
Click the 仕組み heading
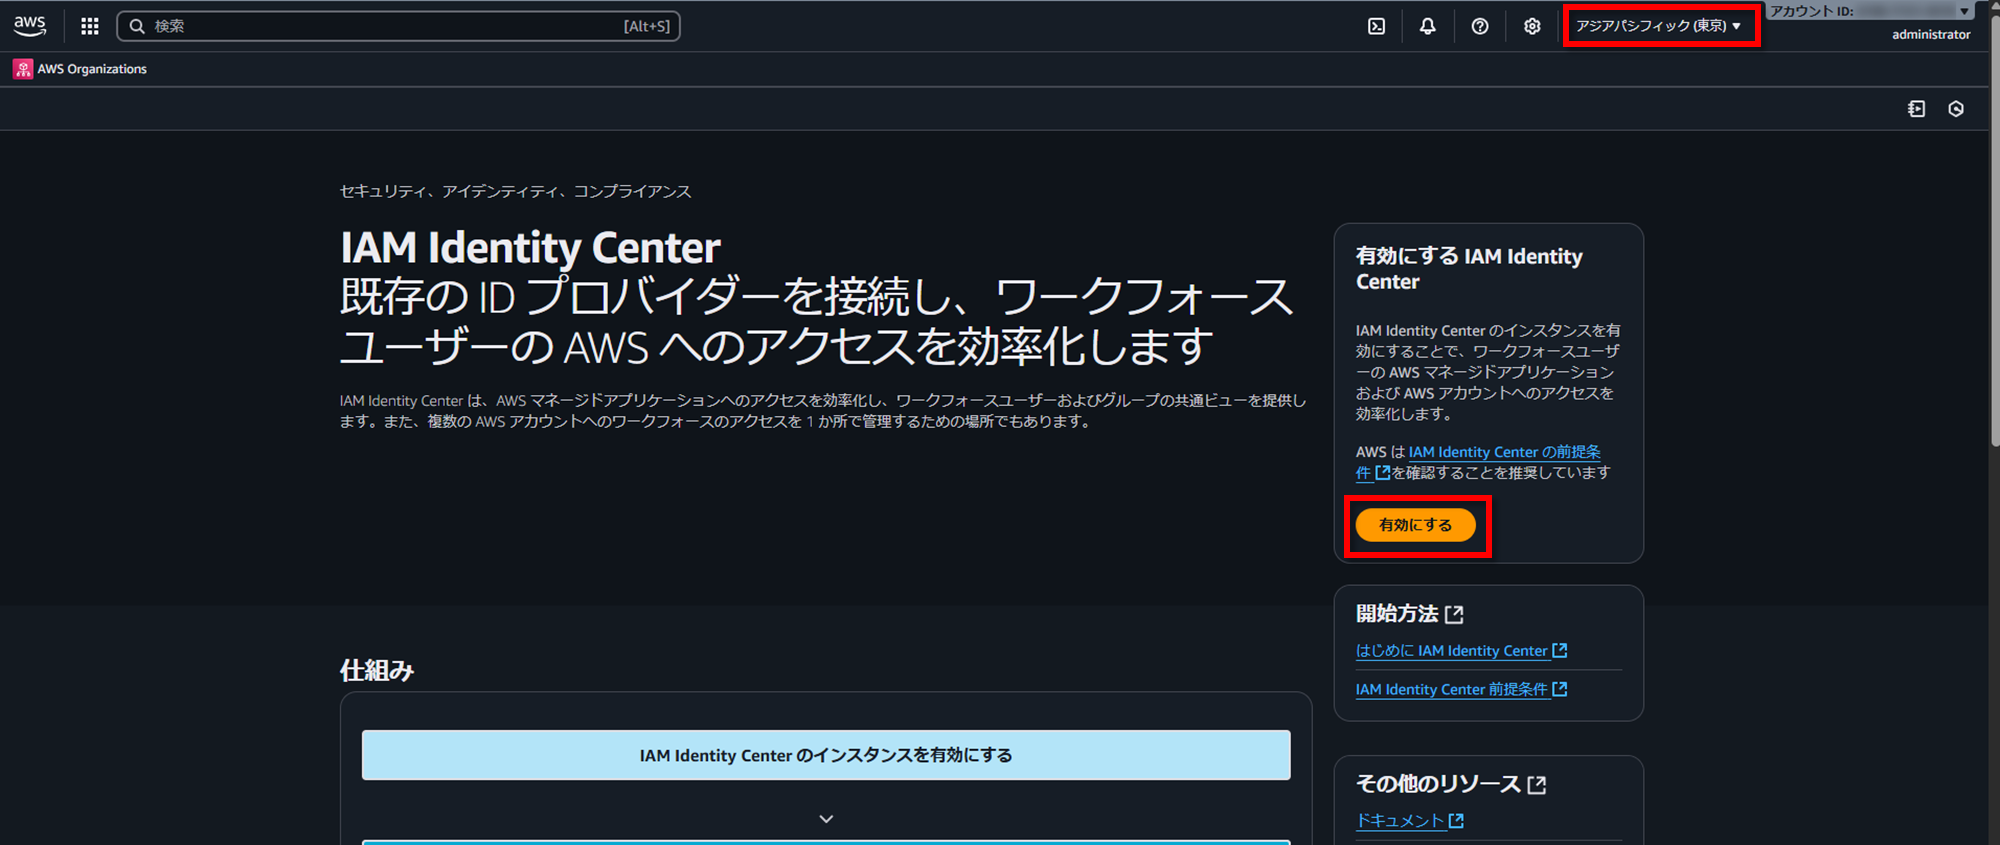pyautogui.click(x=377, y=670)
